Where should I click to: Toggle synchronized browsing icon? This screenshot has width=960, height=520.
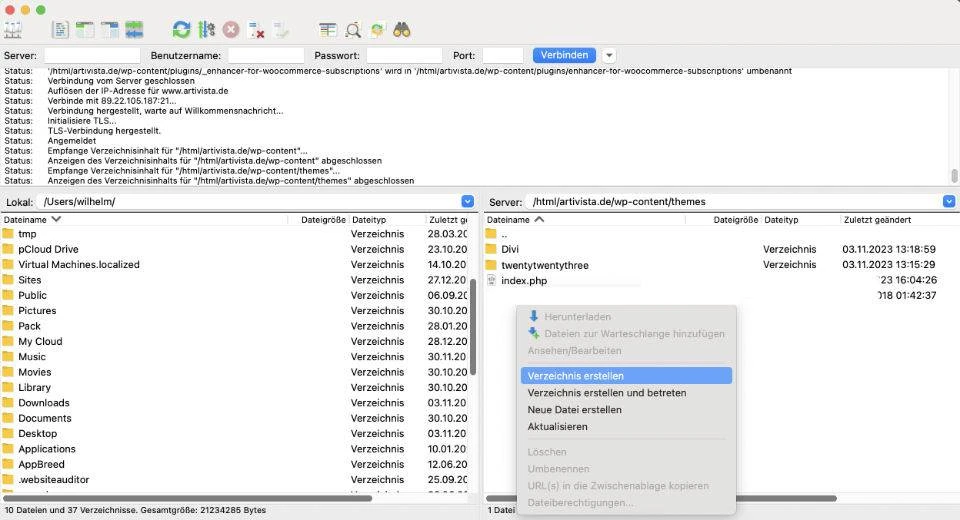coord(377,29)
